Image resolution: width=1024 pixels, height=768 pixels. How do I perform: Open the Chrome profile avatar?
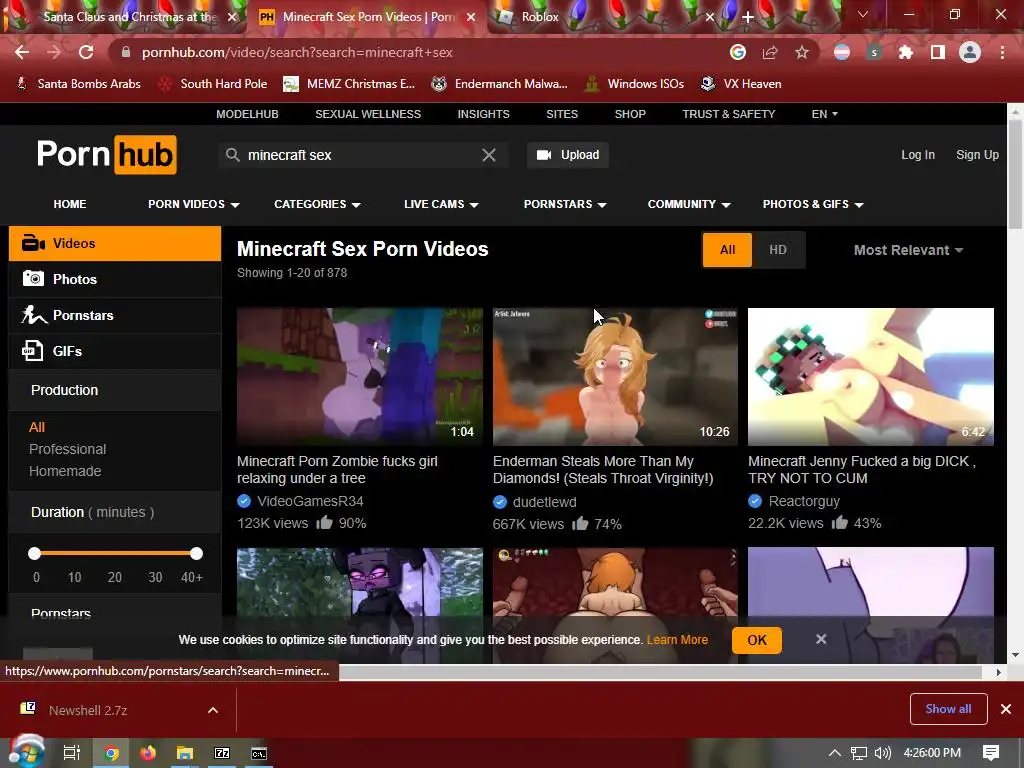coord(970,52)
